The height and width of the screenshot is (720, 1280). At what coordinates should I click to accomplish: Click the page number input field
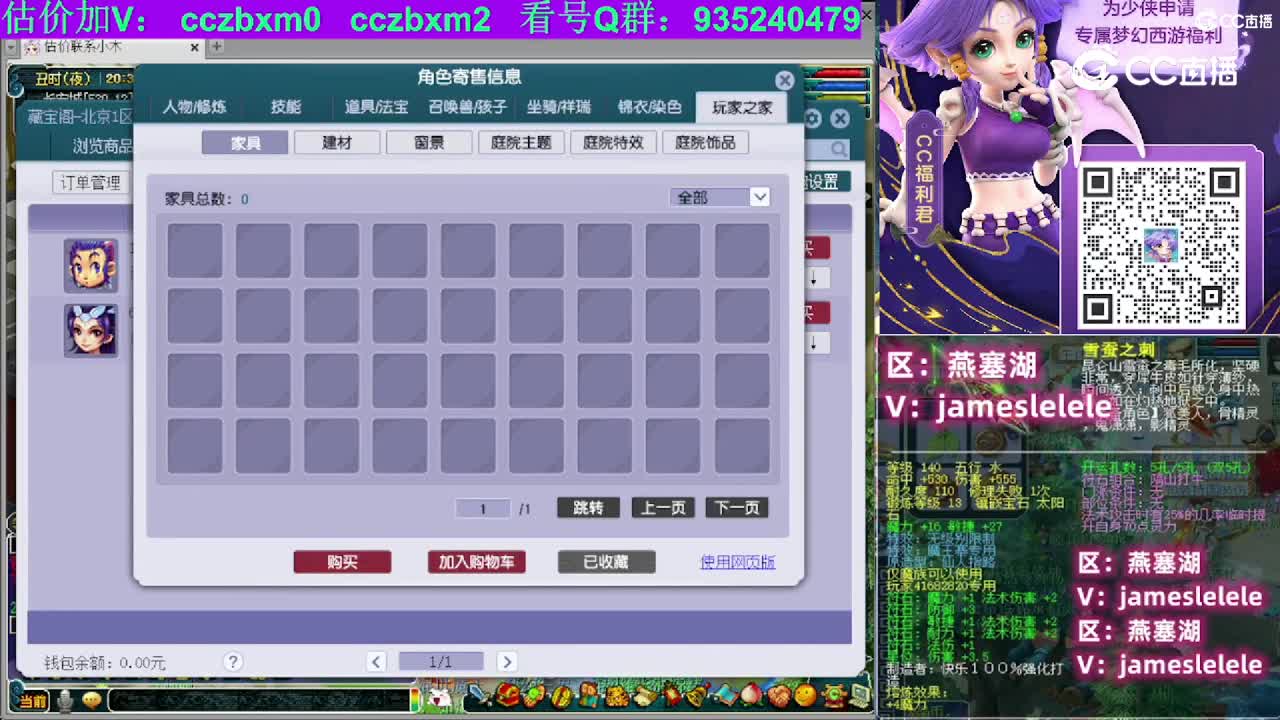point(483,508)
